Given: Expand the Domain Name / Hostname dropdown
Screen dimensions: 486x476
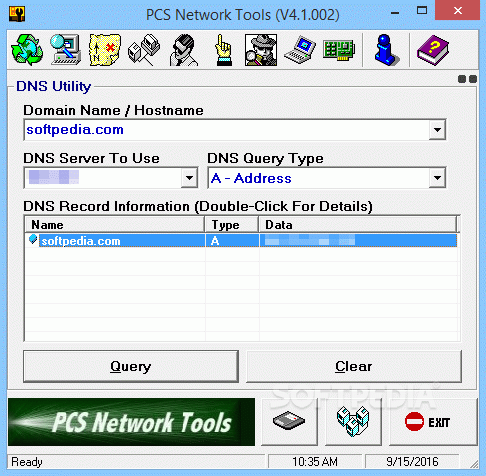Looking at the screenshot, I should [437, 129].
